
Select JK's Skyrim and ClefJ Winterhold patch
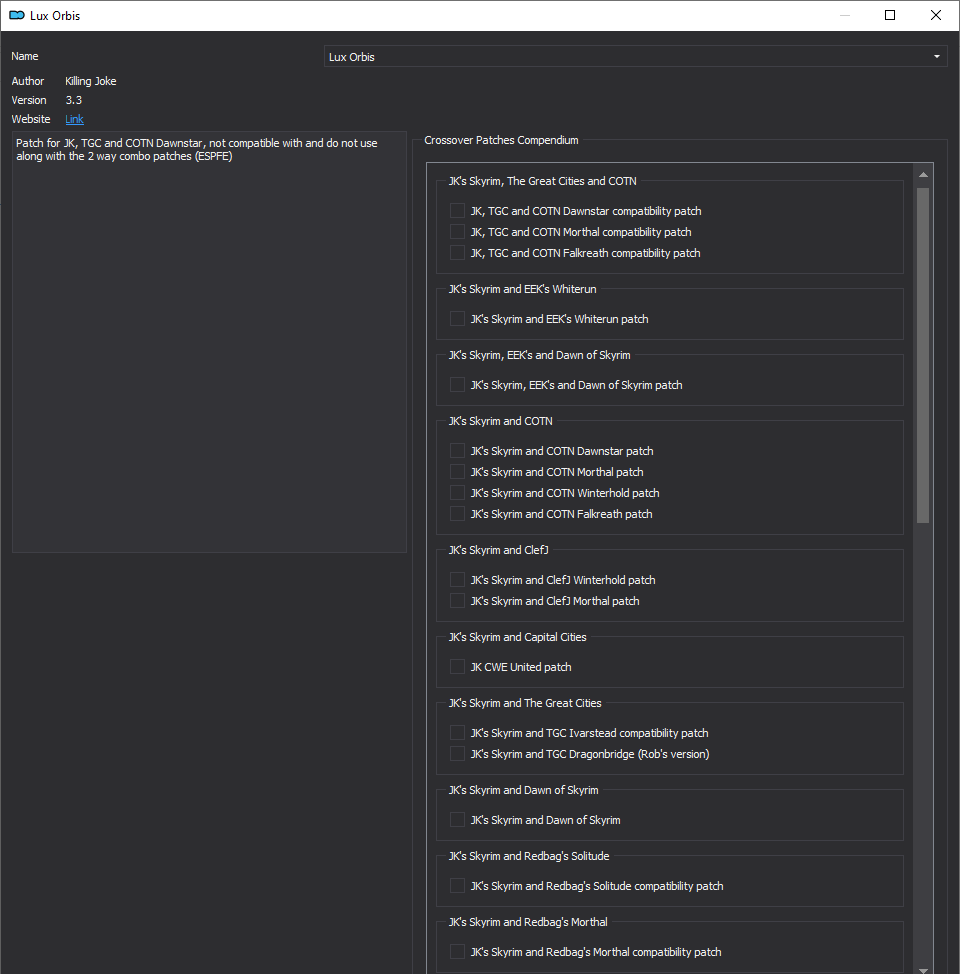[x=457, y=580]
